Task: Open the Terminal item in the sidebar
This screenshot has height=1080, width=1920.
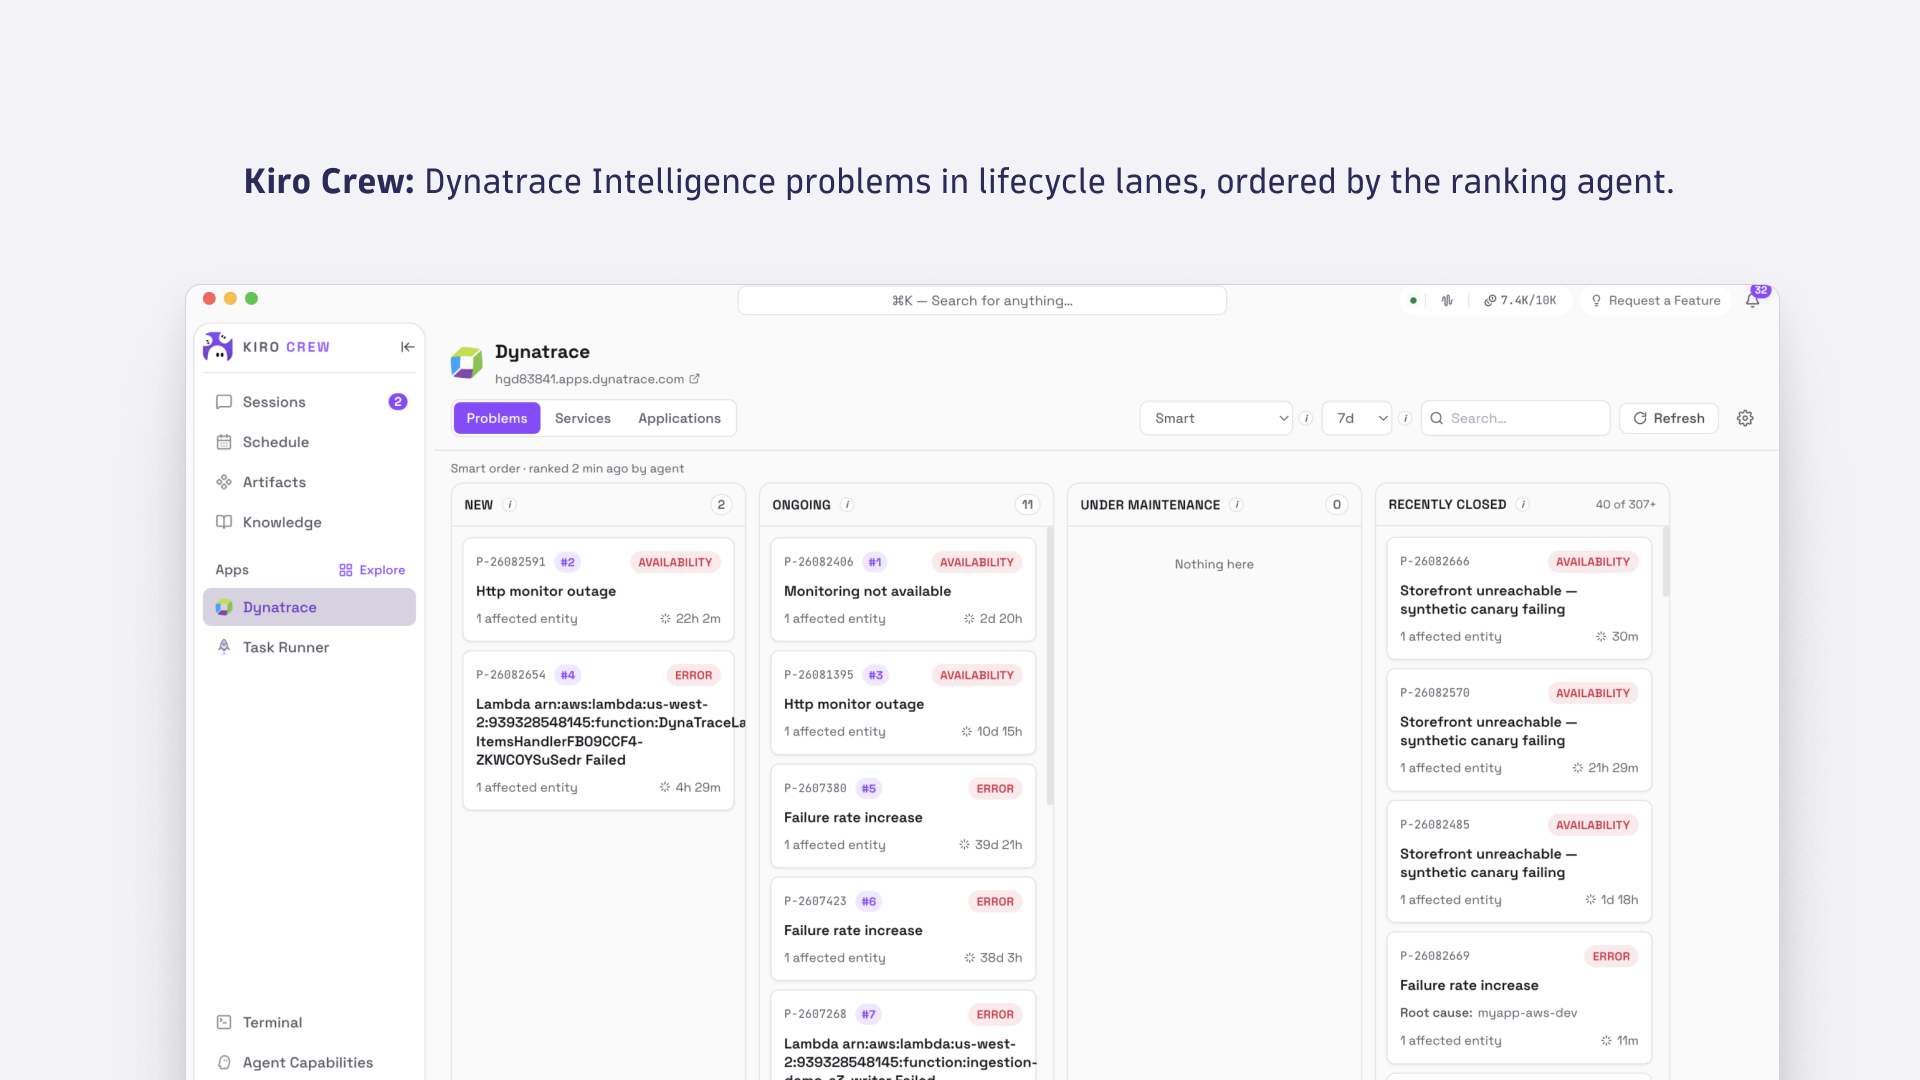Action: click(x=310, y=1022)
